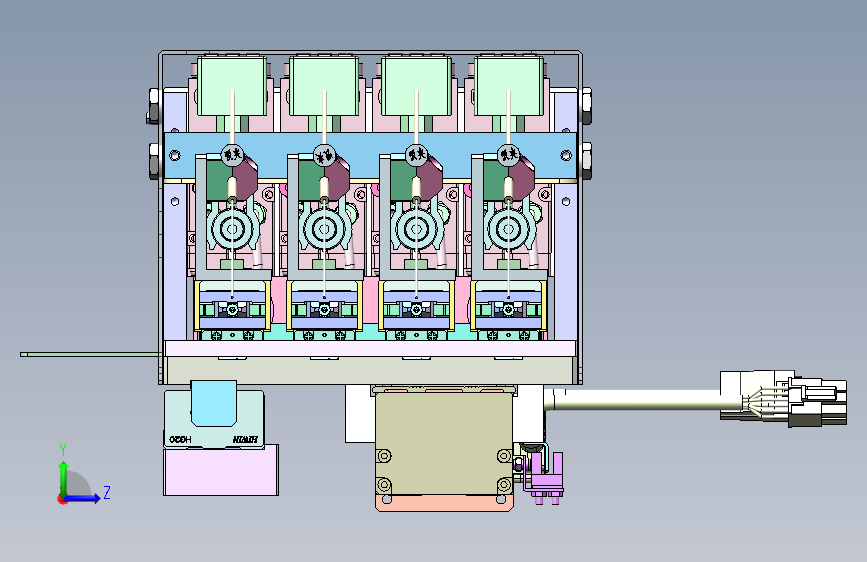Select the leftmost circular concentric-ring component
Viewport: 867px width, 562px height.
click(232, 229)
